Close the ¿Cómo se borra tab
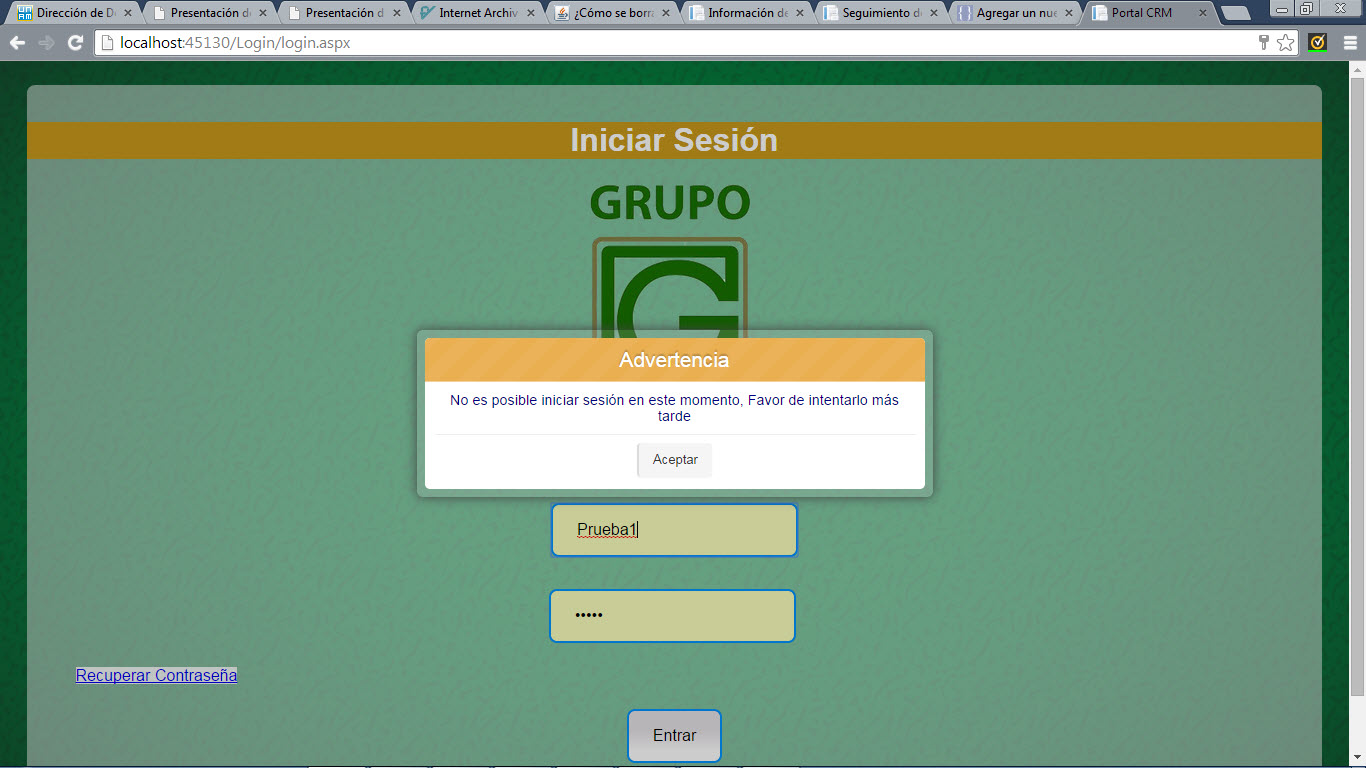 tap(666, 14)
